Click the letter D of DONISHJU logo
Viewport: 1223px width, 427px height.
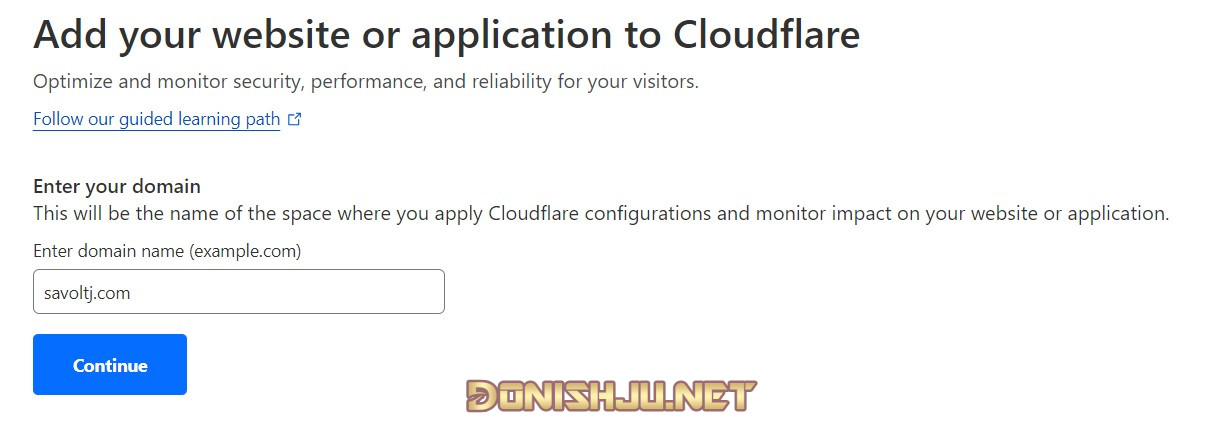483,396
